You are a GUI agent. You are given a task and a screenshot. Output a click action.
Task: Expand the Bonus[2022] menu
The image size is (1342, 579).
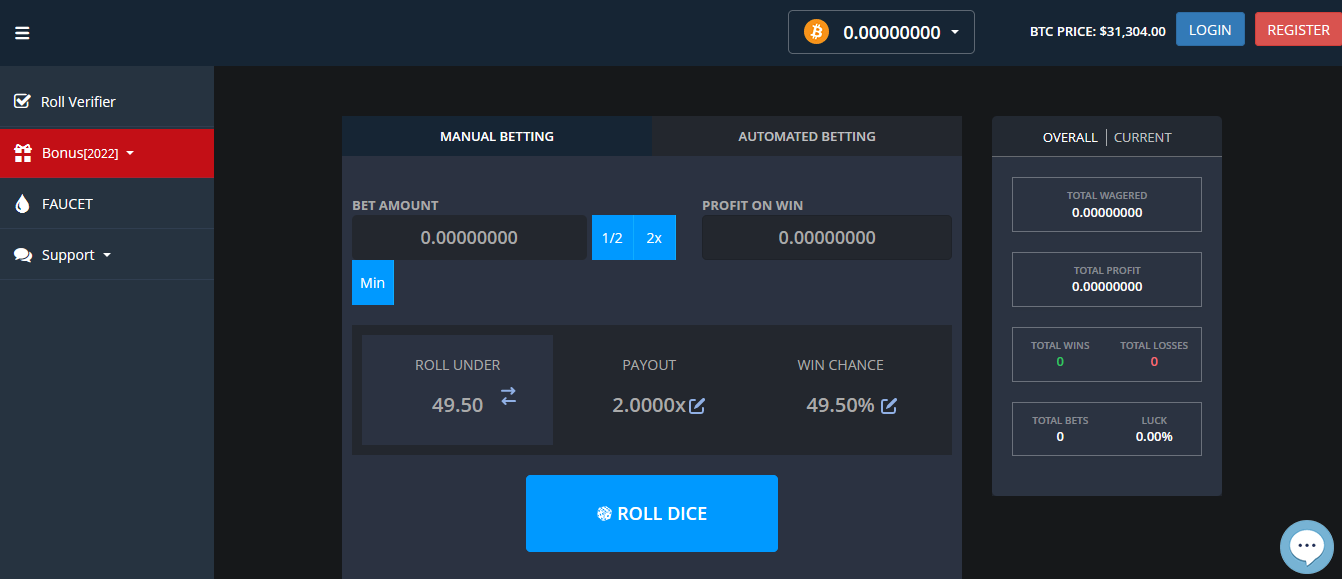[x=107, y=153]
